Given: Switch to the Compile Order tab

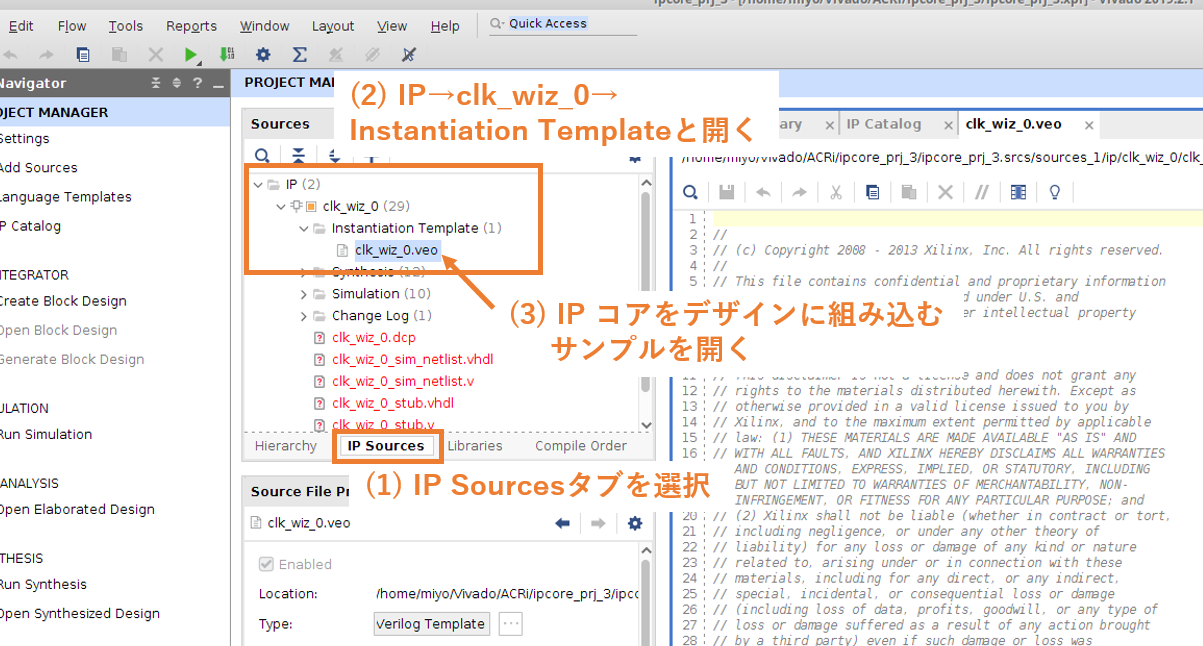Looking at the screenshot, I should (580, 446).
